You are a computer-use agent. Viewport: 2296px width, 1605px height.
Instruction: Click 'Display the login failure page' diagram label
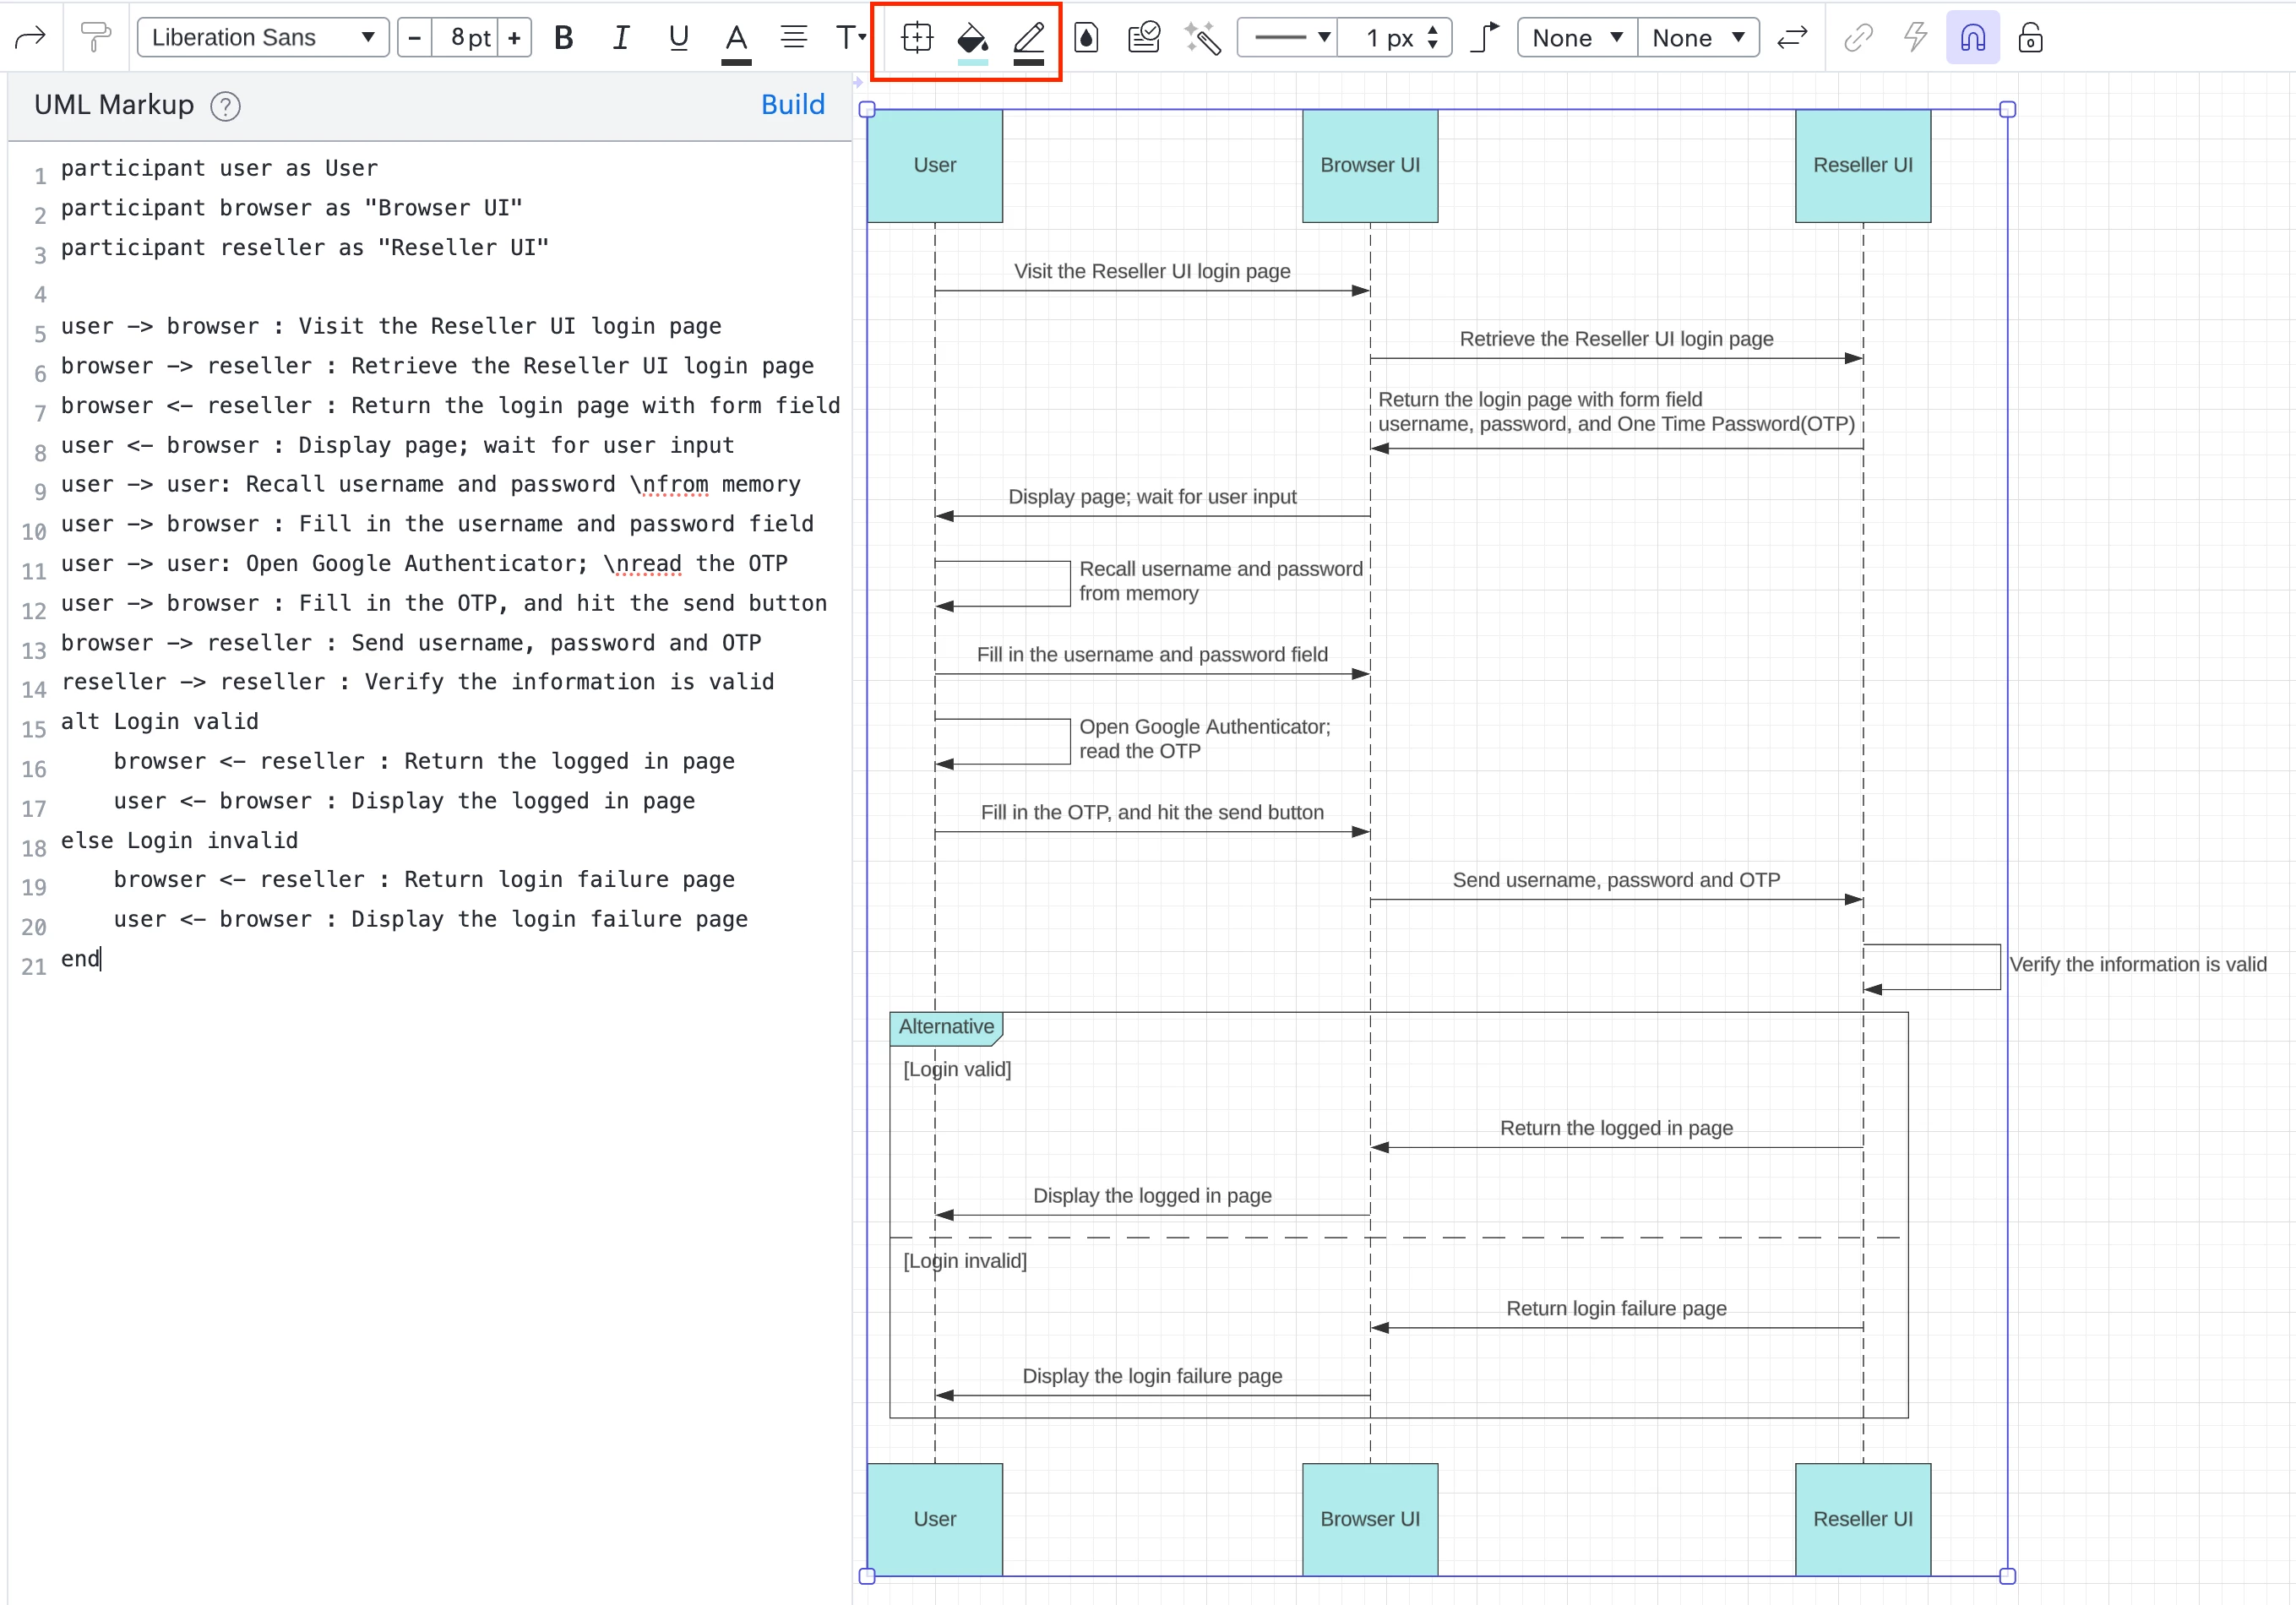click(x=1152, y=1377)
